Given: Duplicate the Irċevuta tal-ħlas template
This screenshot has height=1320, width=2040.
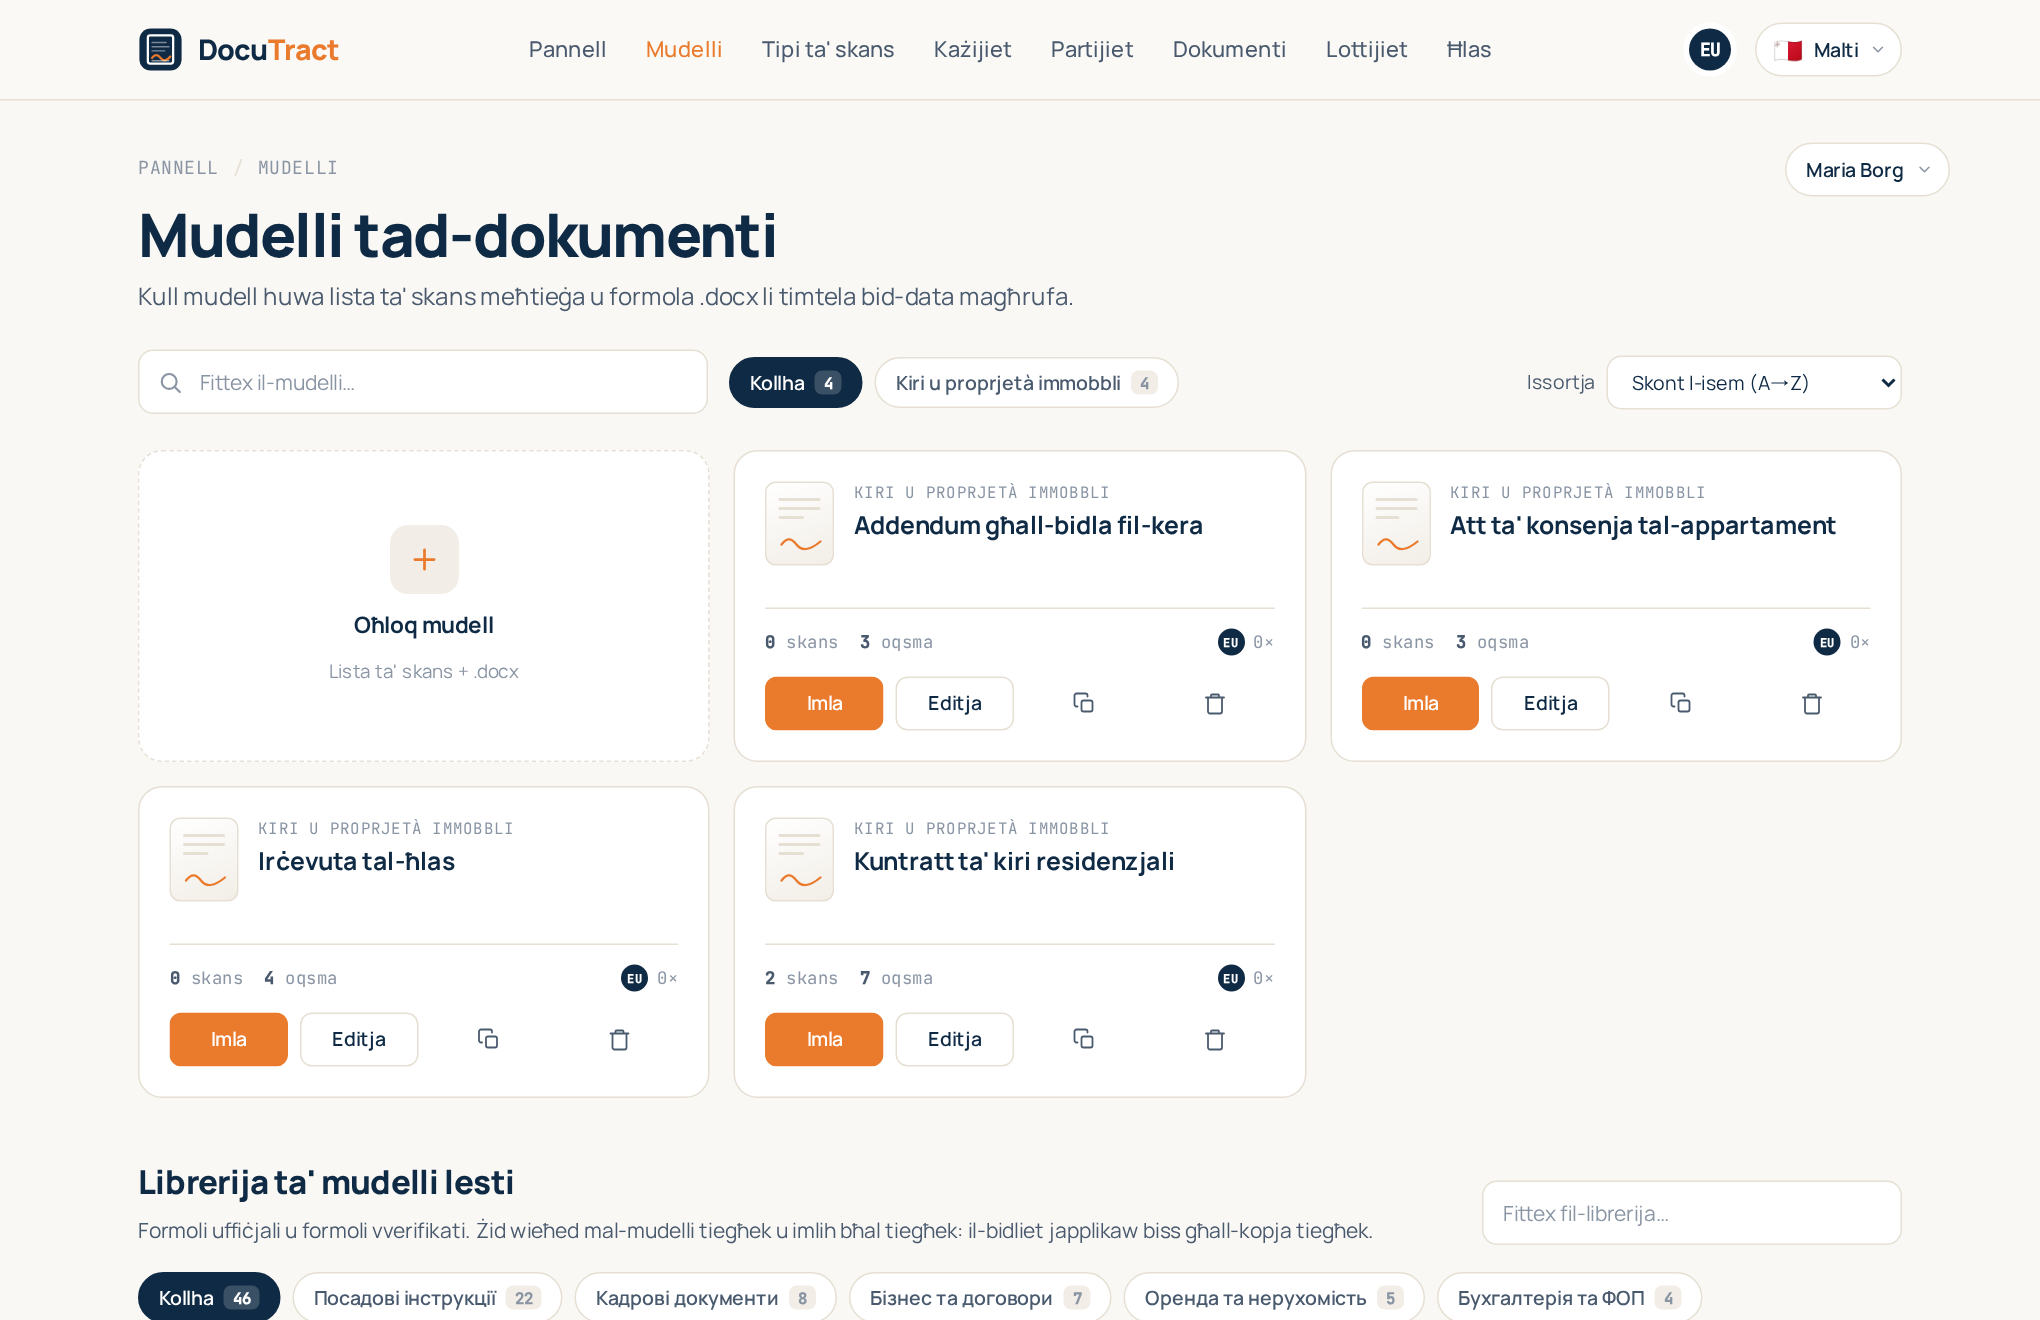Looking at the screenshot, I should click(488, 1039).
